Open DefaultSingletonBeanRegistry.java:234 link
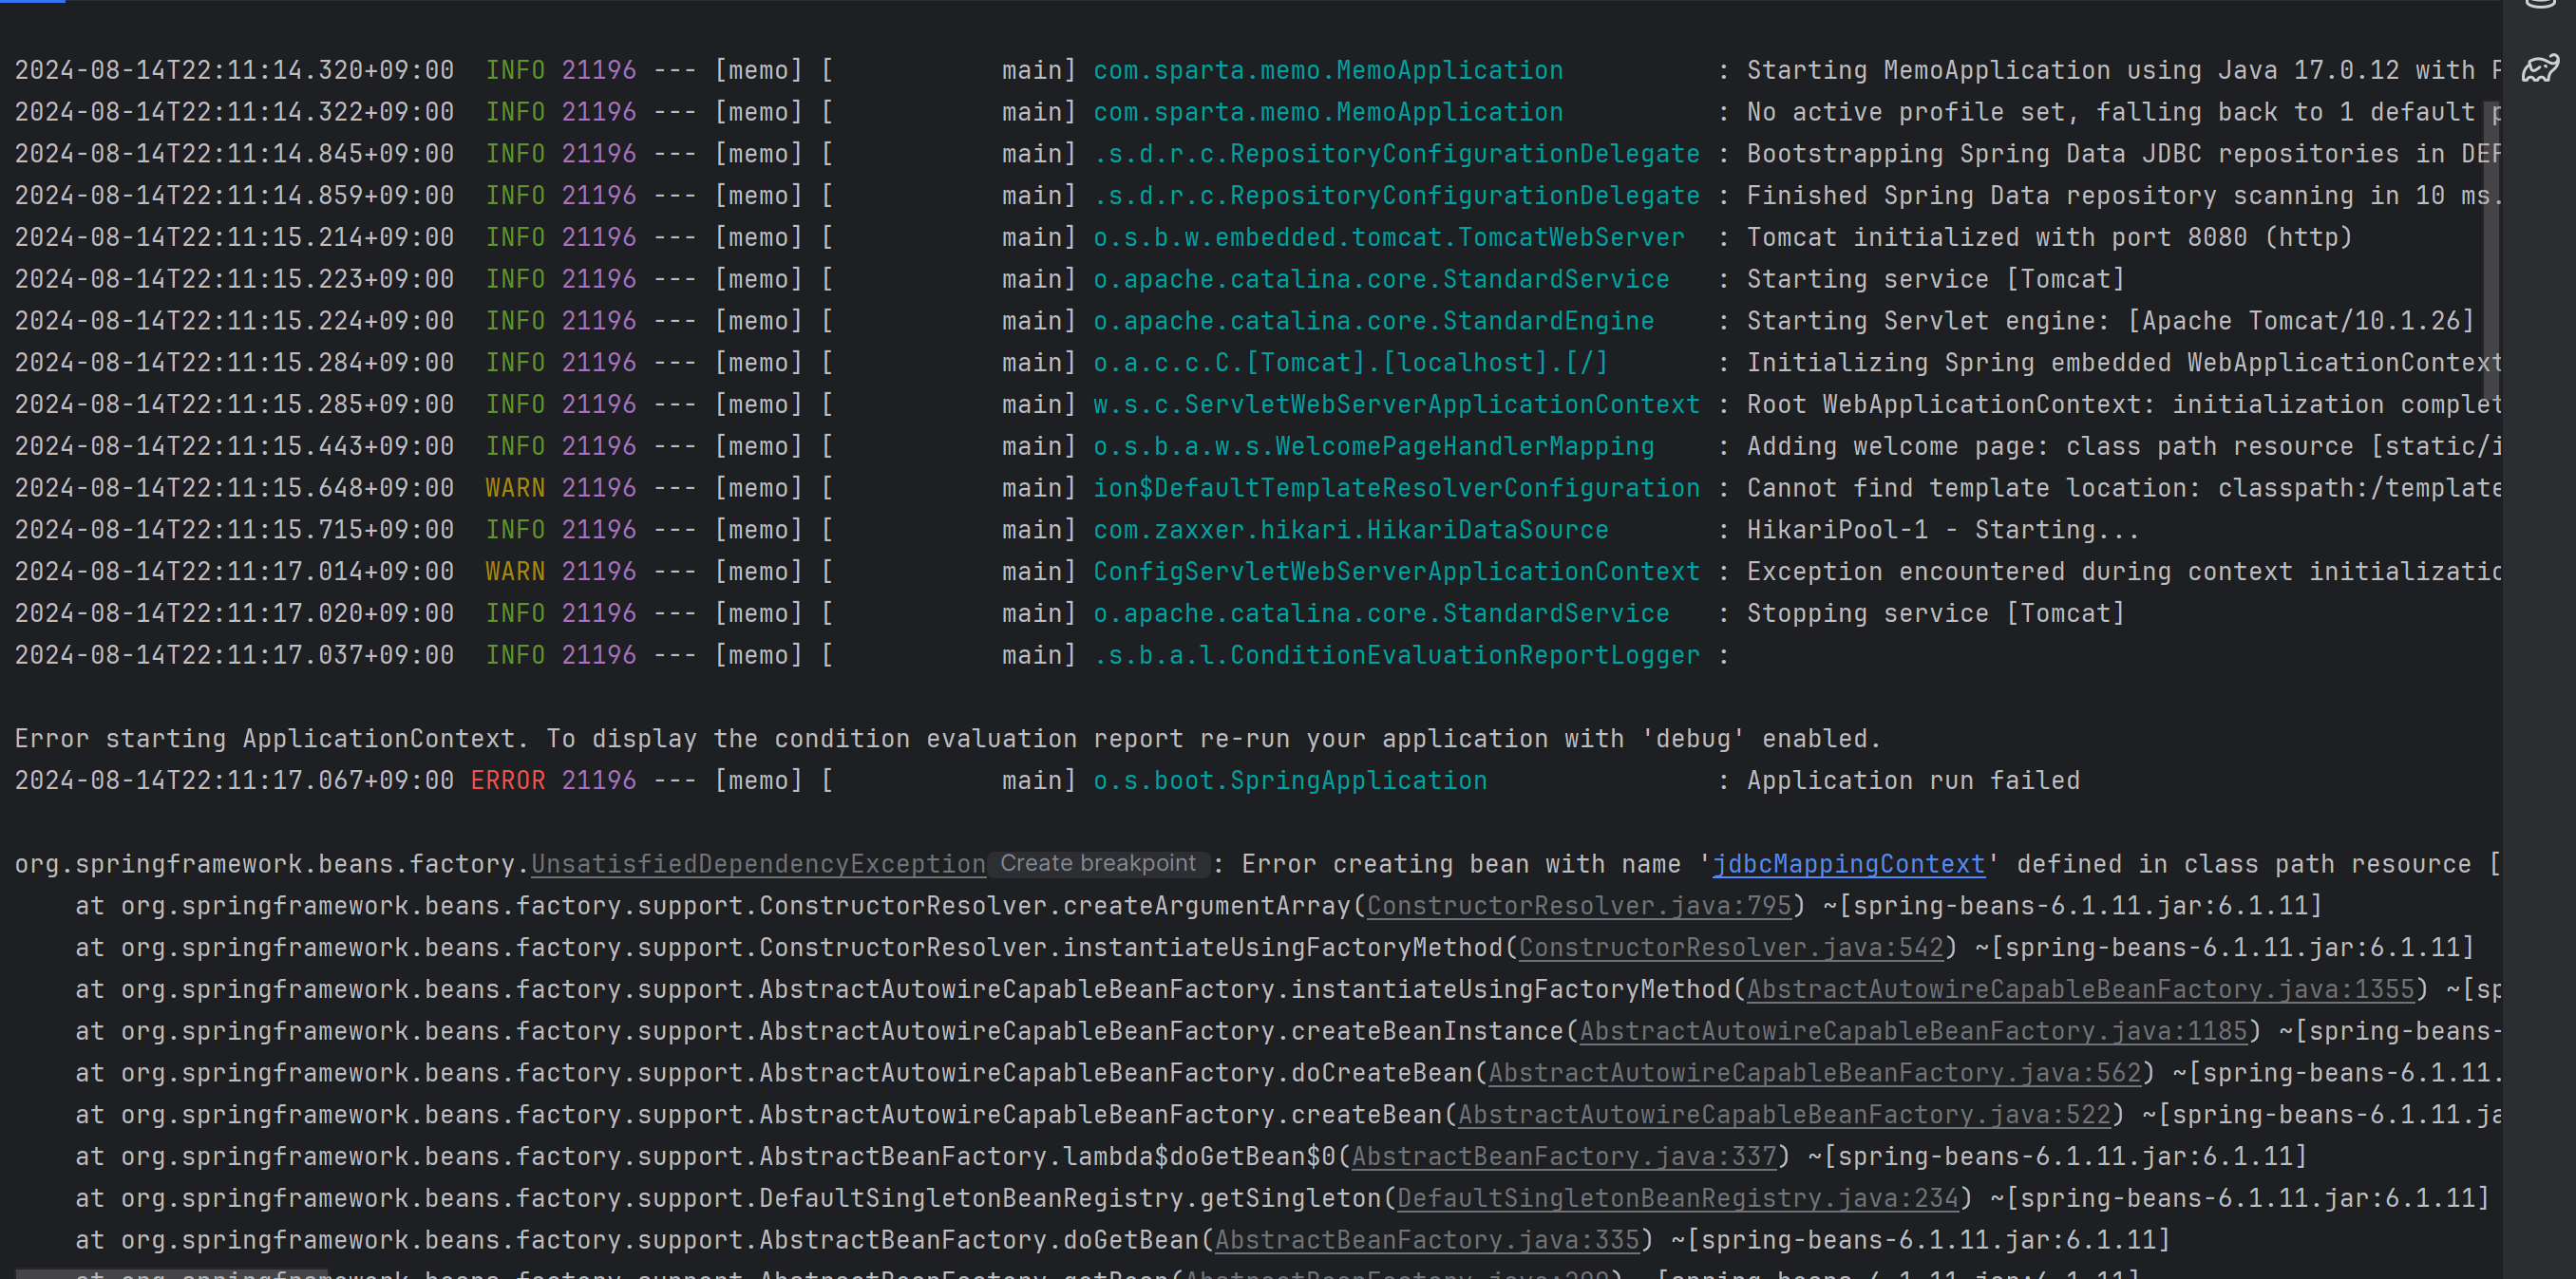 [1677, 1198]
